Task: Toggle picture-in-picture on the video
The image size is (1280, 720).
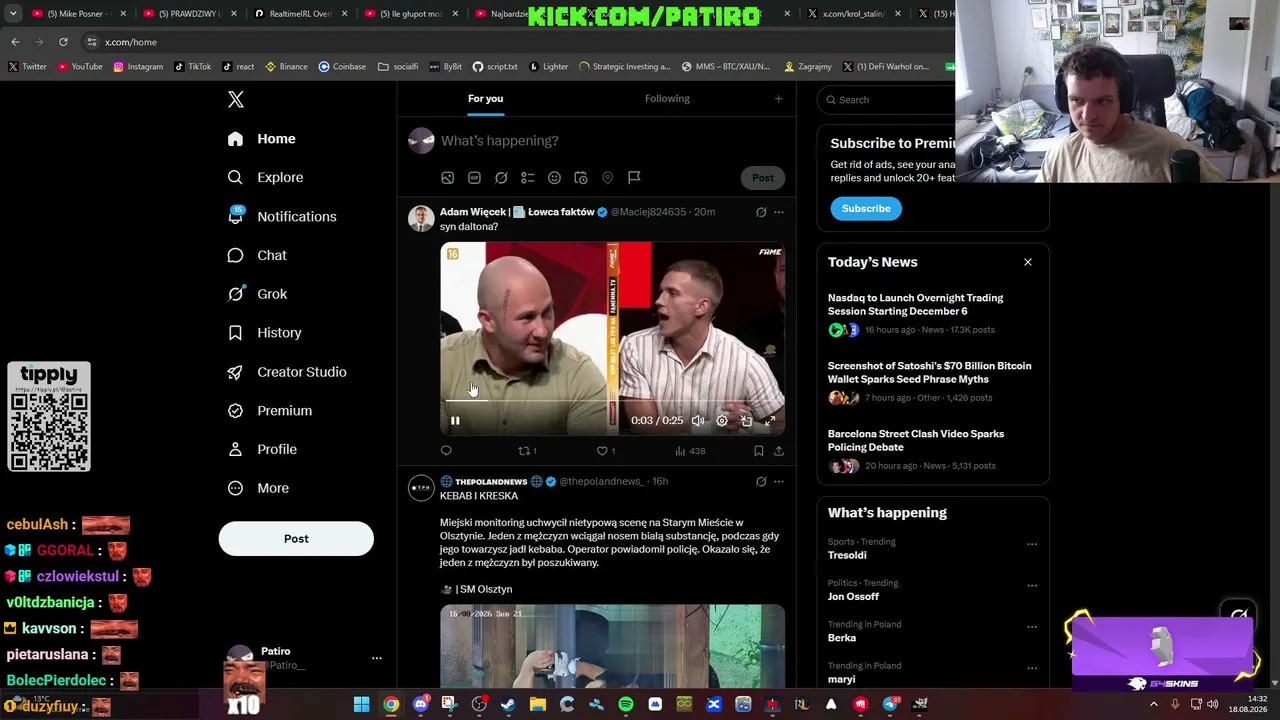Action: [746, 421]
